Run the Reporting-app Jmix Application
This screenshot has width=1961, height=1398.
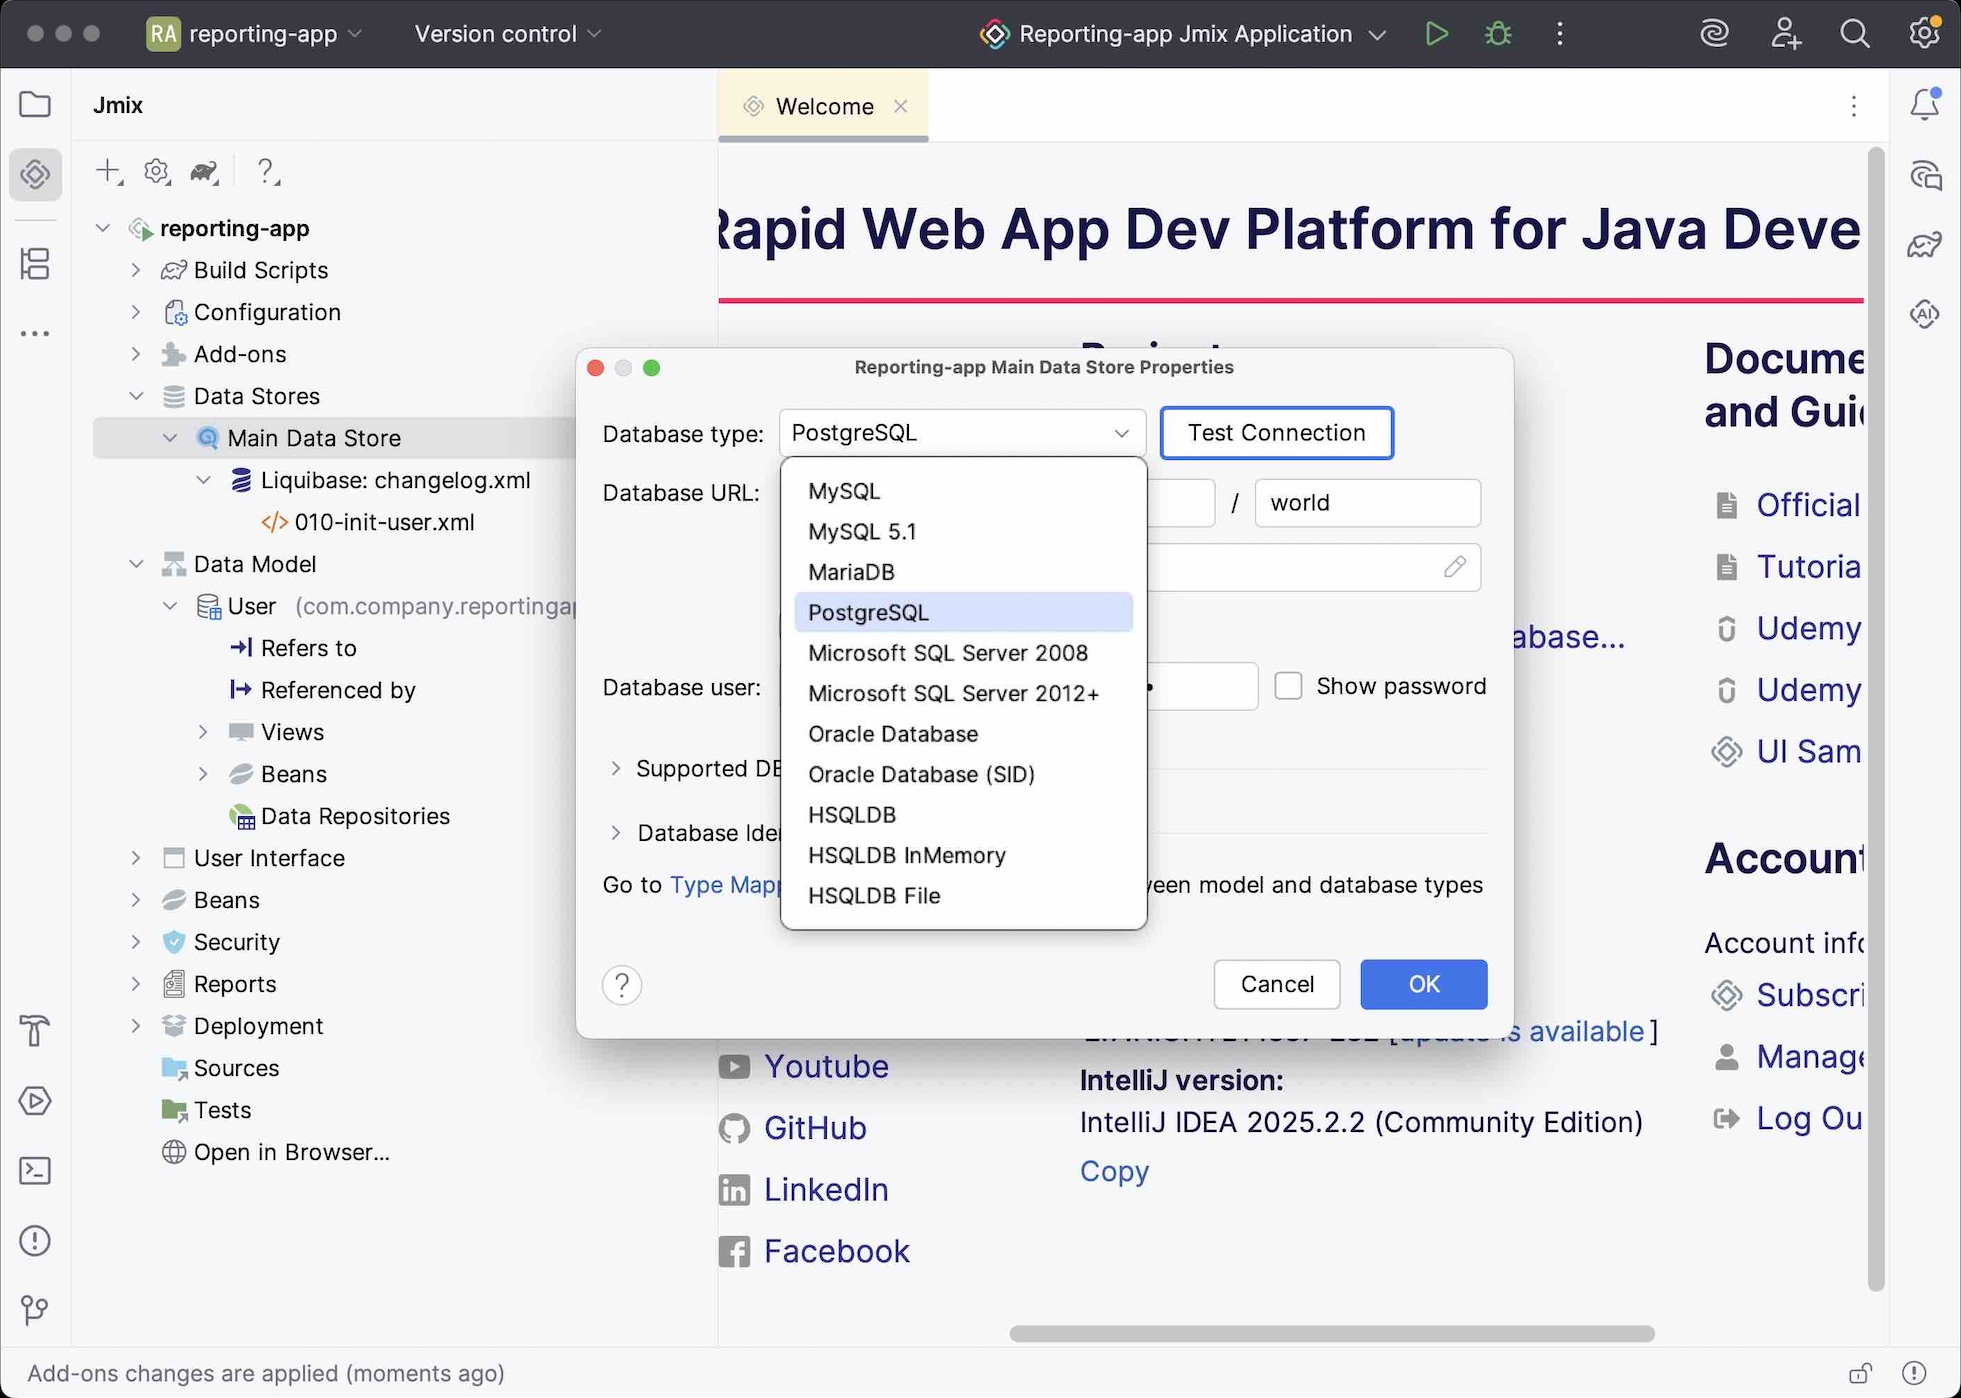[1436, 33]
